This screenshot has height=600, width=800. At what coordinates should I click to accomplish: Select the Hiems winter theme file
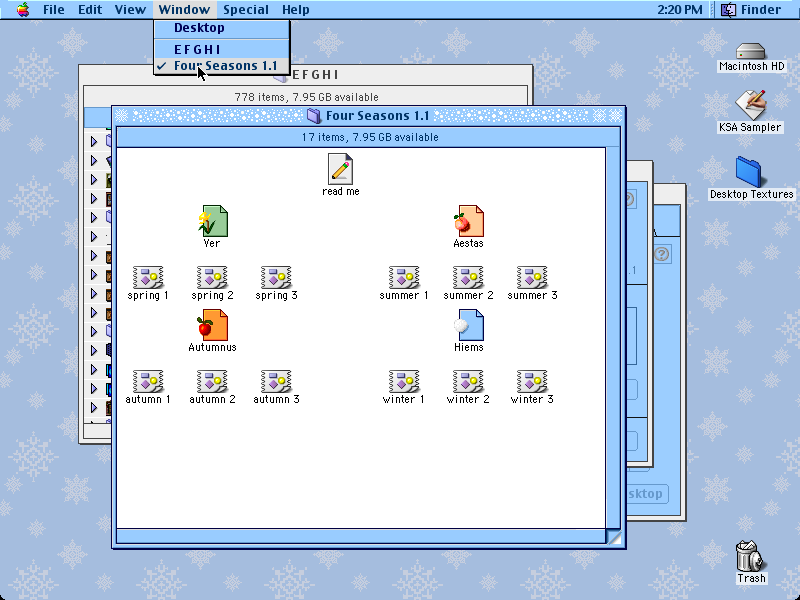pos(468,331)
